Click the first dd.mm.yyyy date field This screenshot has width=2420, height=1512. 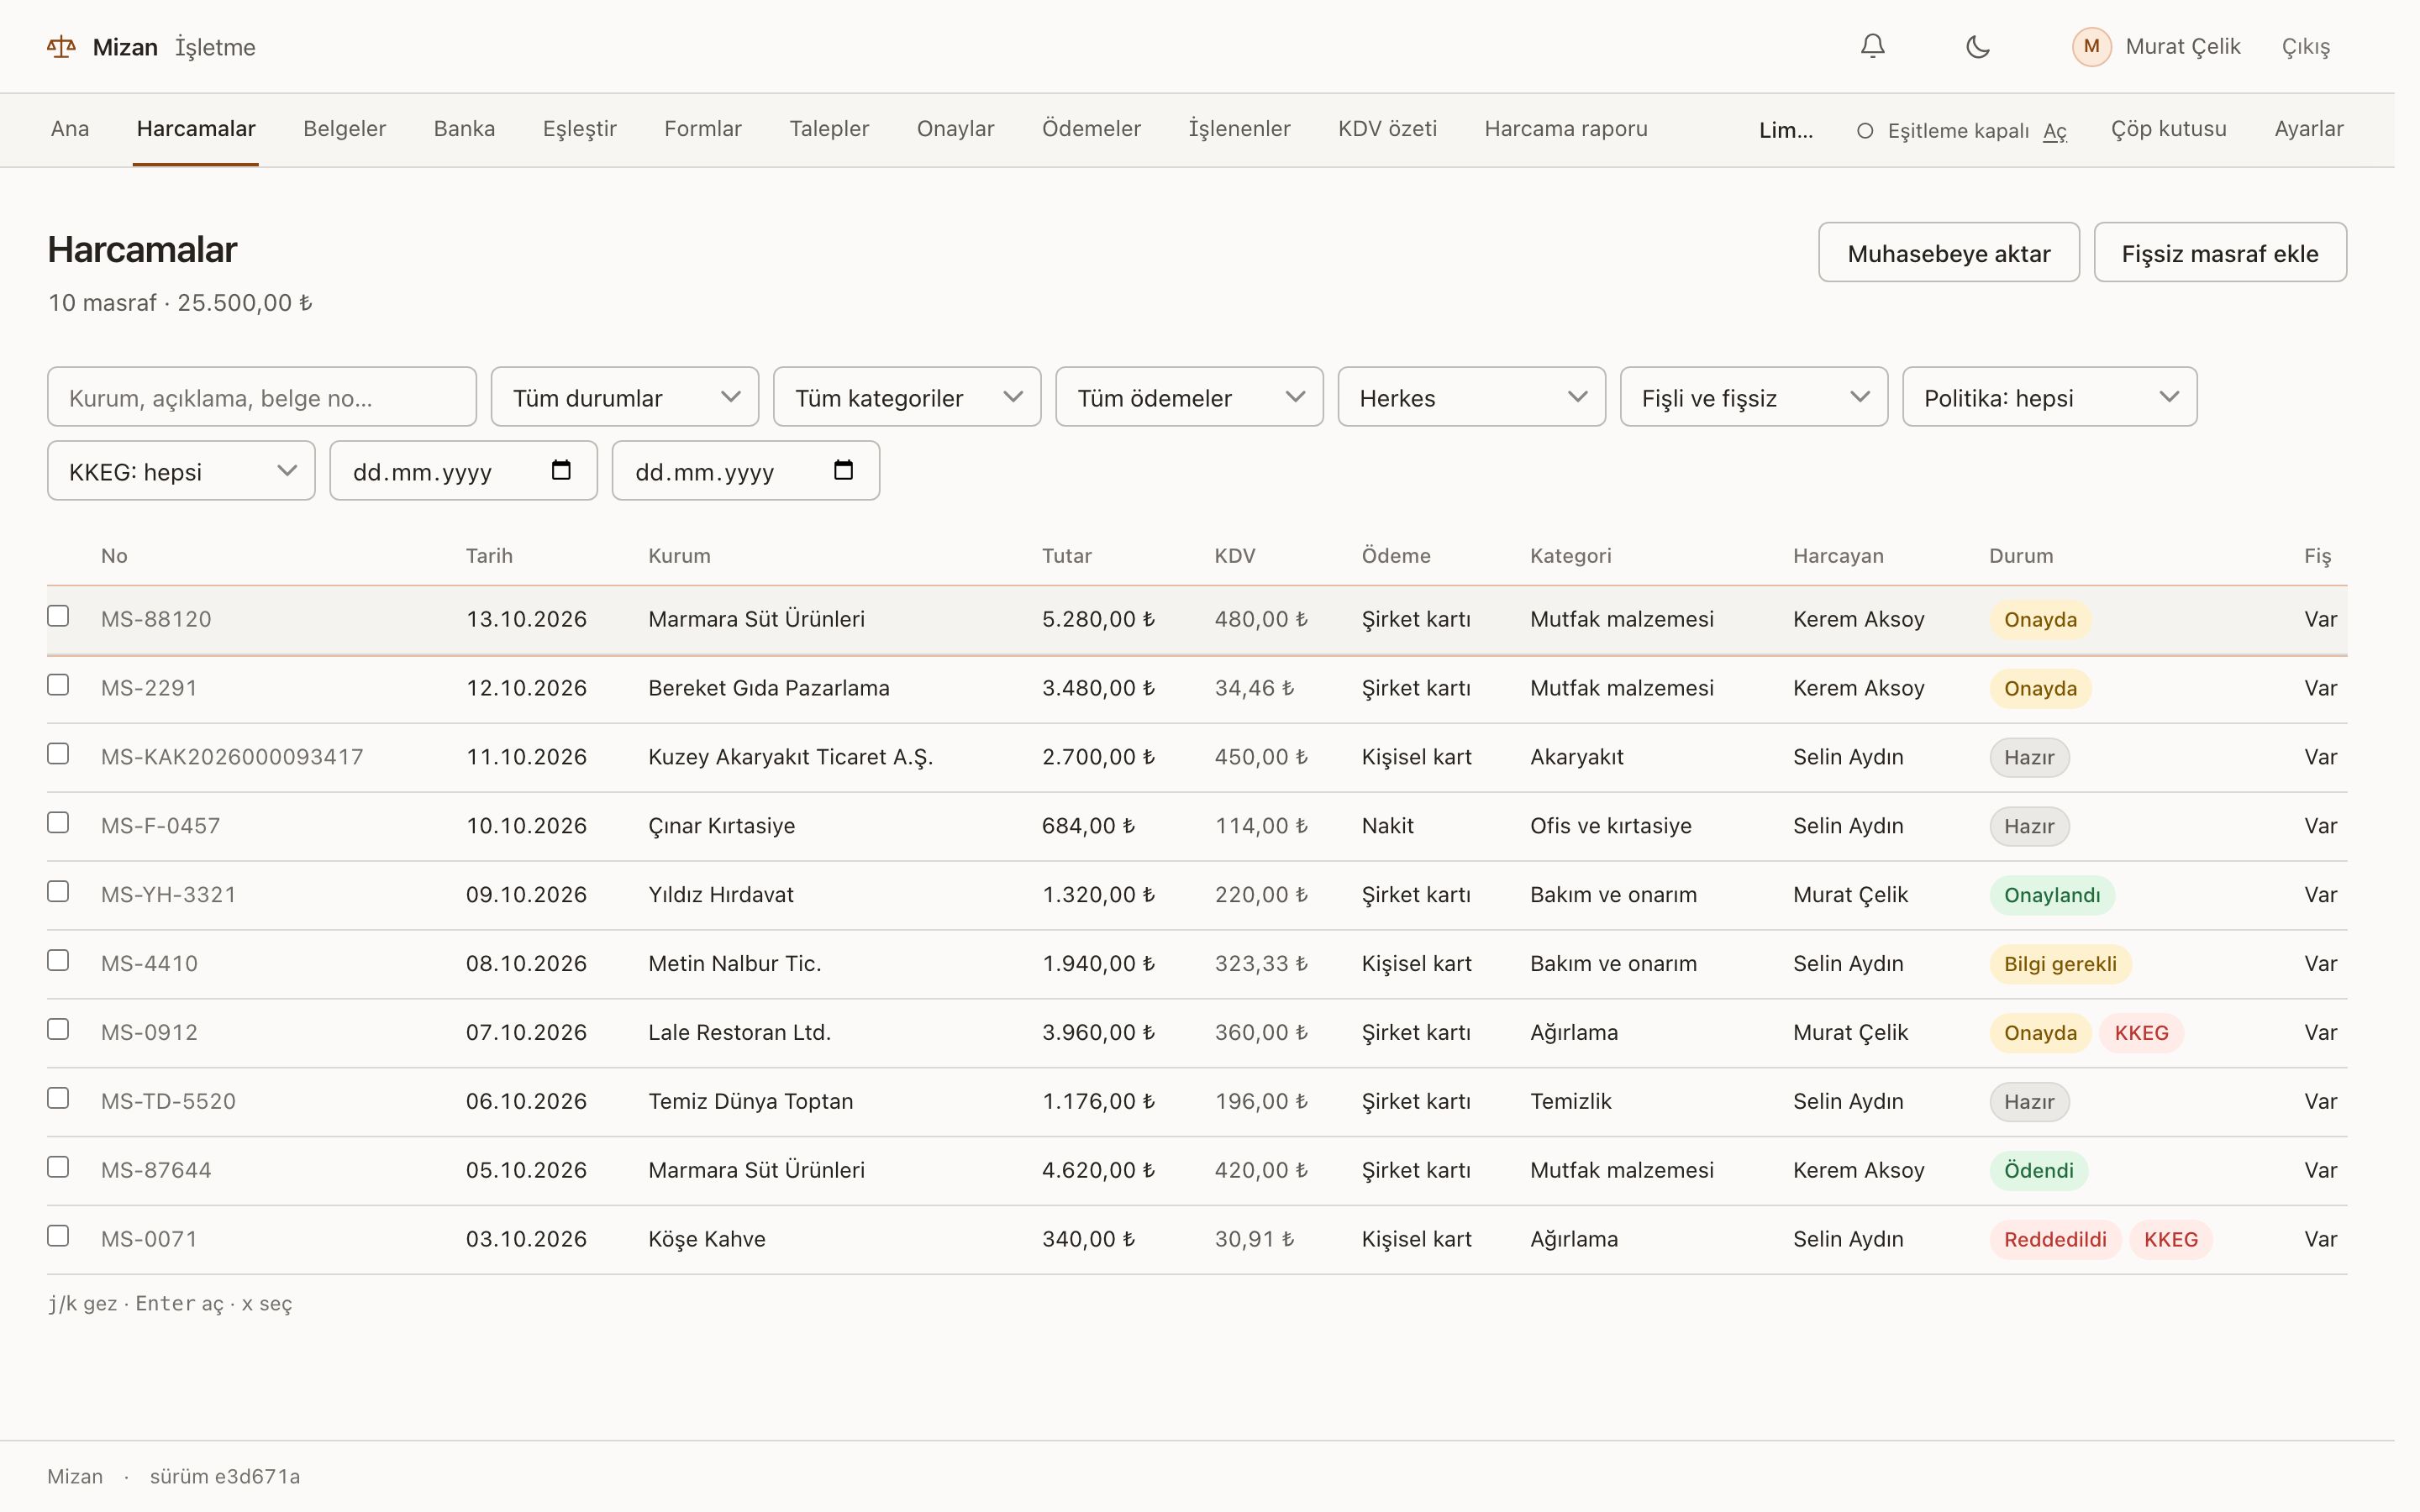pos(463,471)
